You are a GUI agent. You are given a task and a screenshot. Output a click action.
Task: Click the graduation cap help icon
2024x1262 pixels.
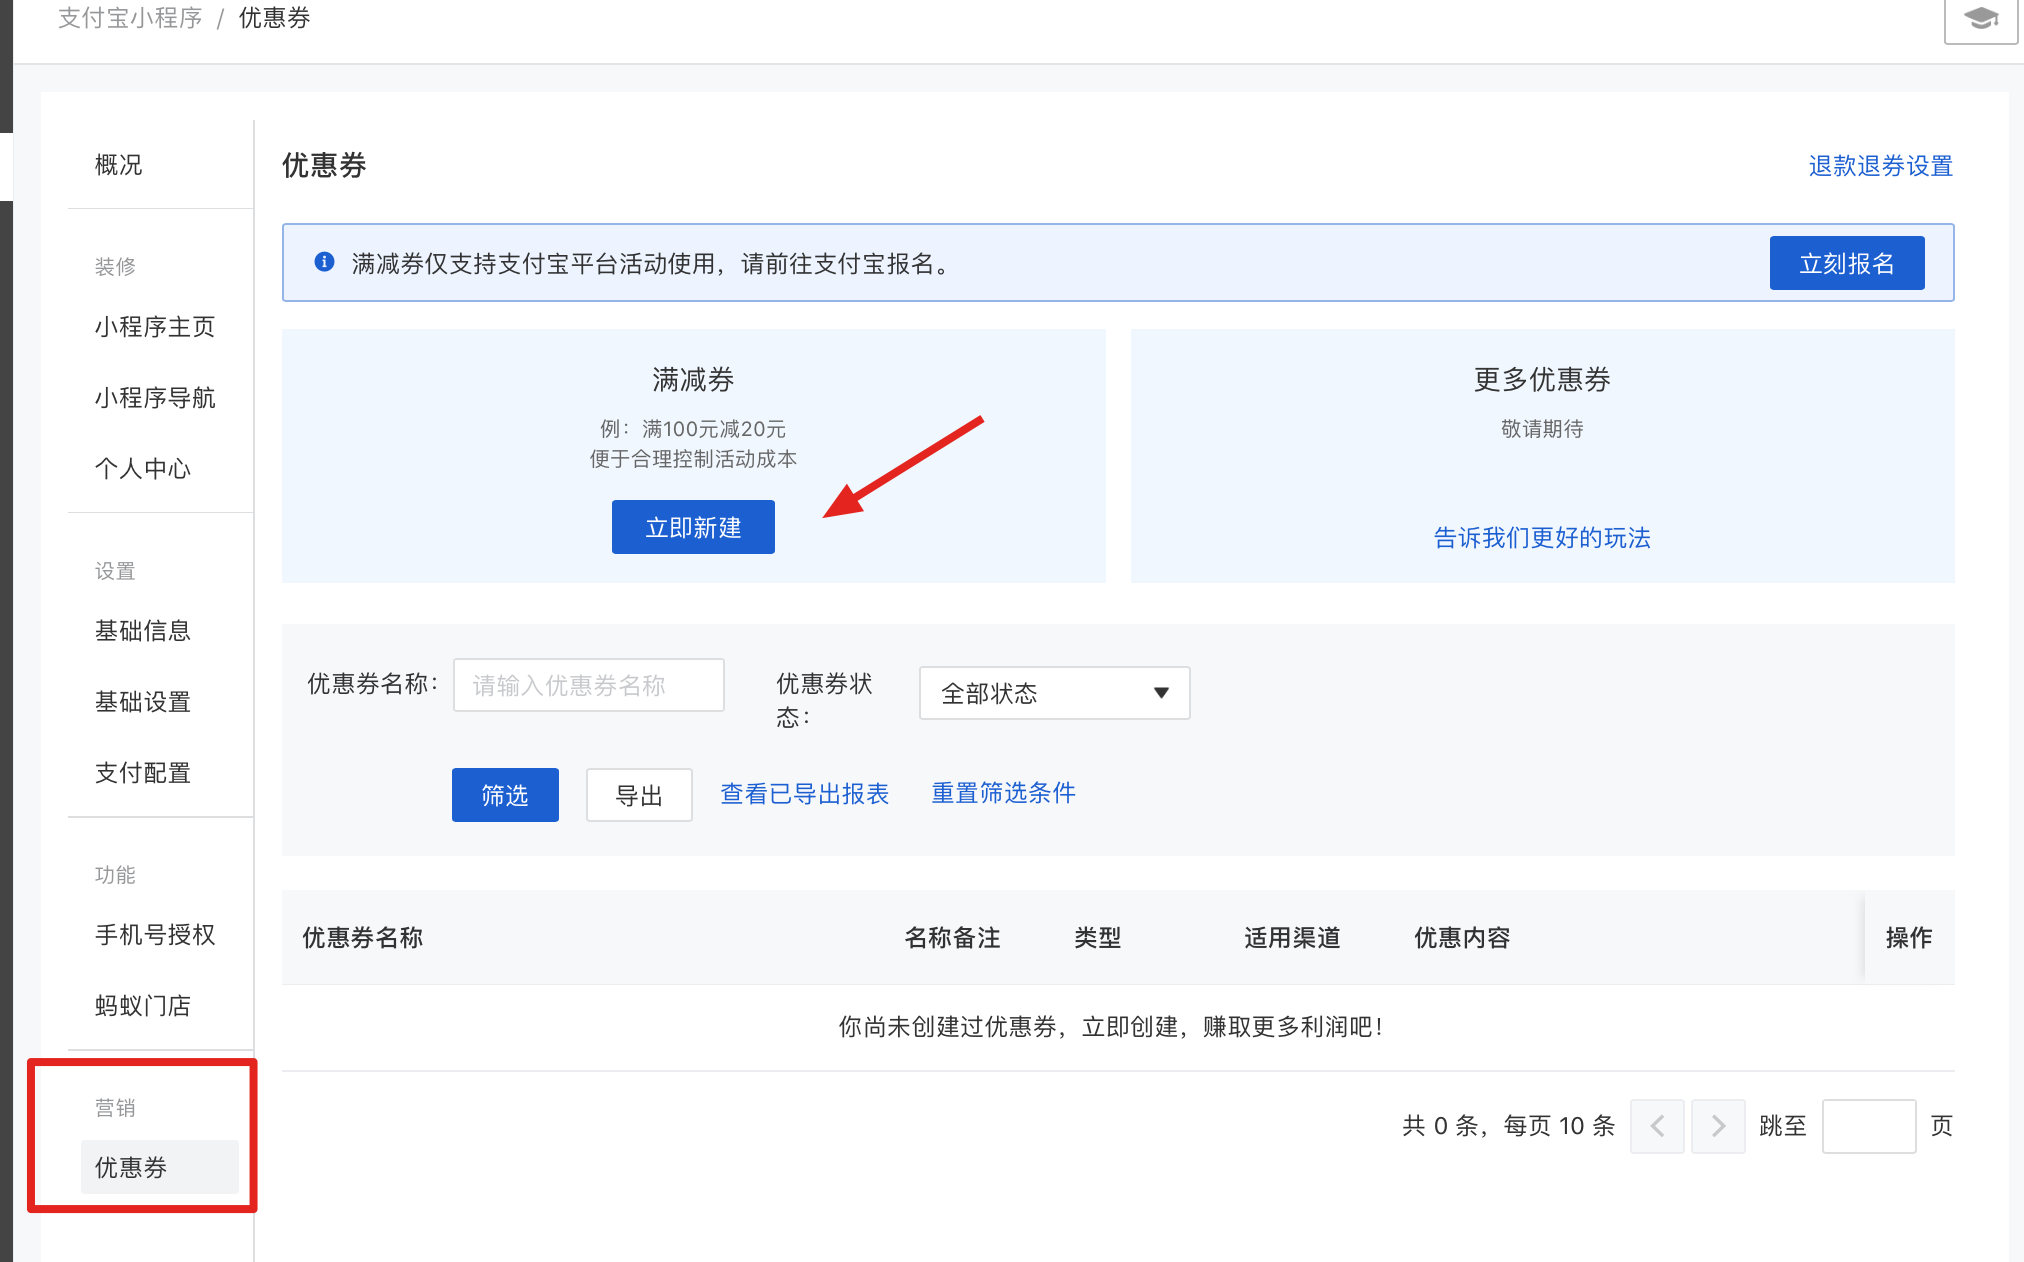pyautogui.click(x=1980, y=18)
